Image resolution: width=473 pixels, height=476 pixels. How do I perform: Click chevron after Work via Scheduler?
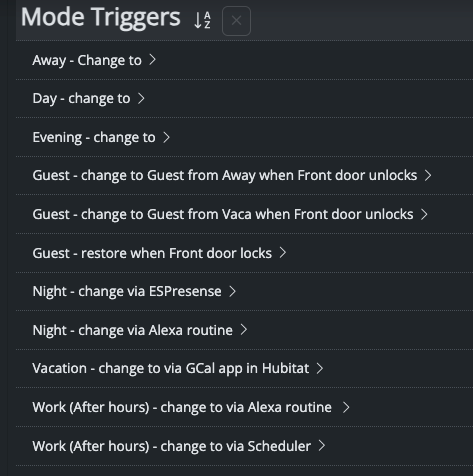coord(322,445)
